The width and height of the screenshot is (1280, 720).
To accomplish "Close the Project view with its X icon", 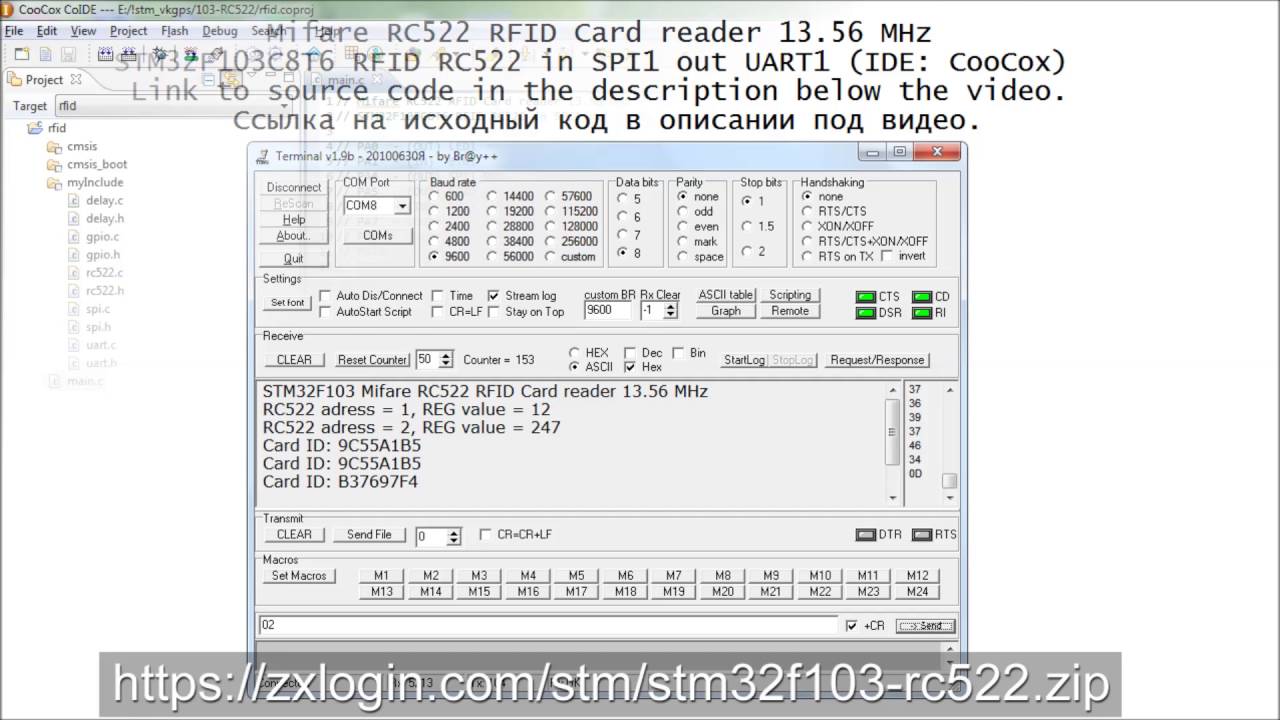I will [76, 80].
